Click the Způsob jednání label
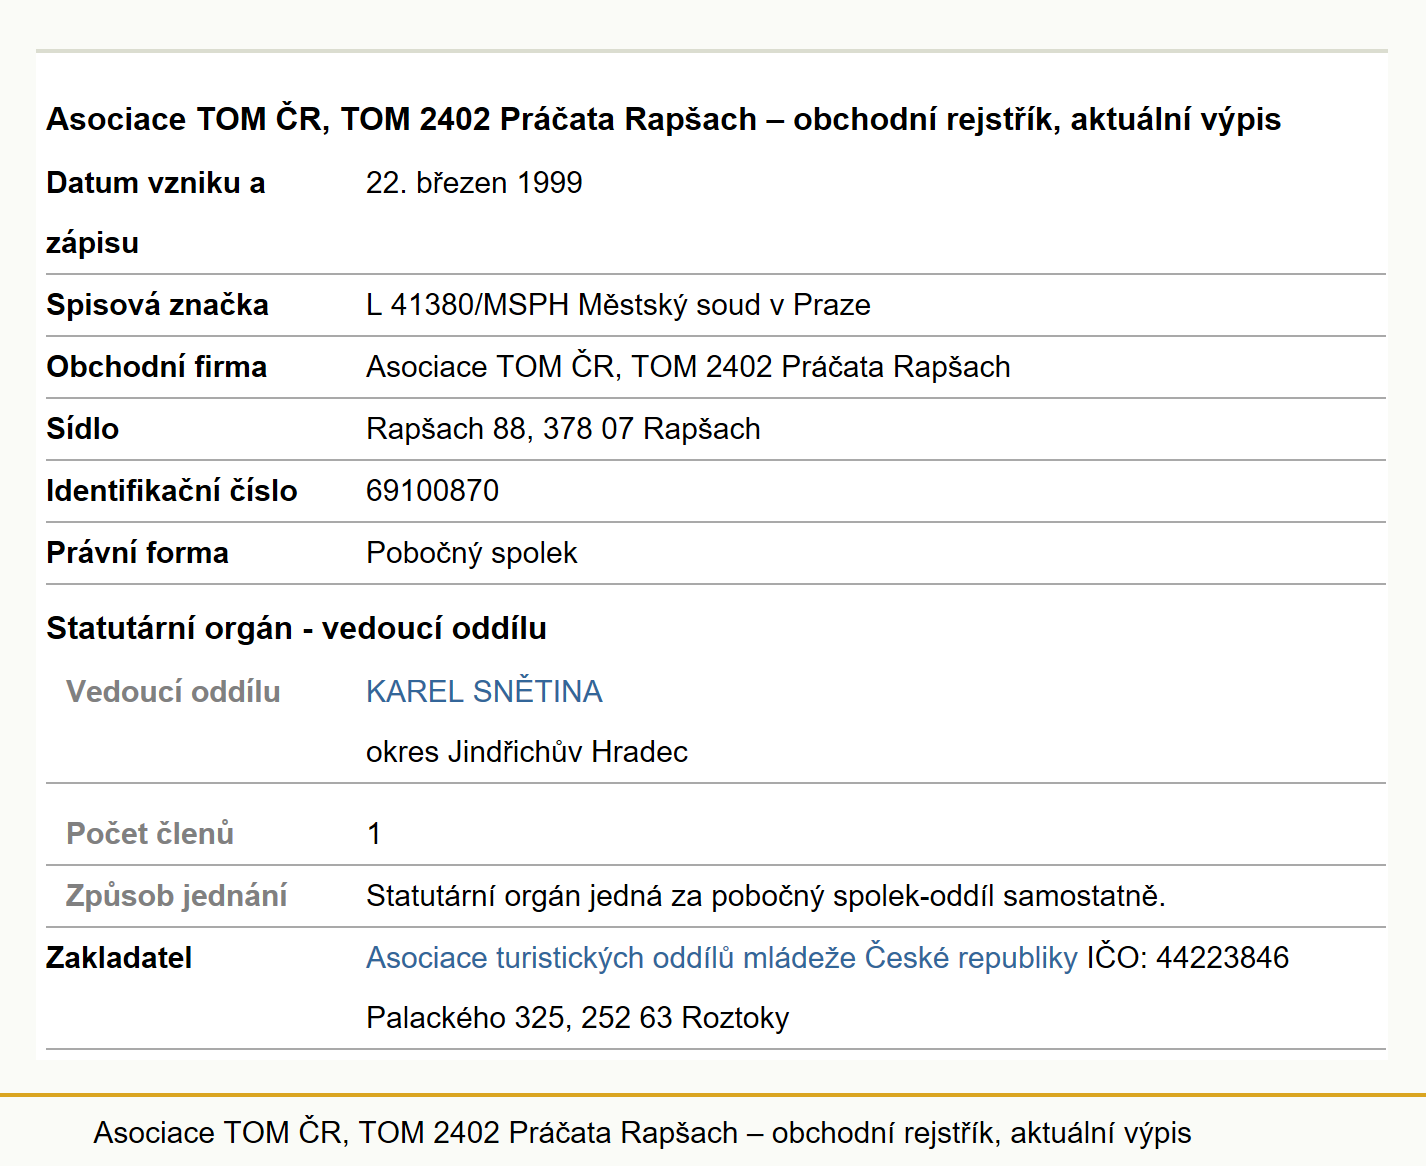Screen dimensions: 1426x1166 [176, 895]
